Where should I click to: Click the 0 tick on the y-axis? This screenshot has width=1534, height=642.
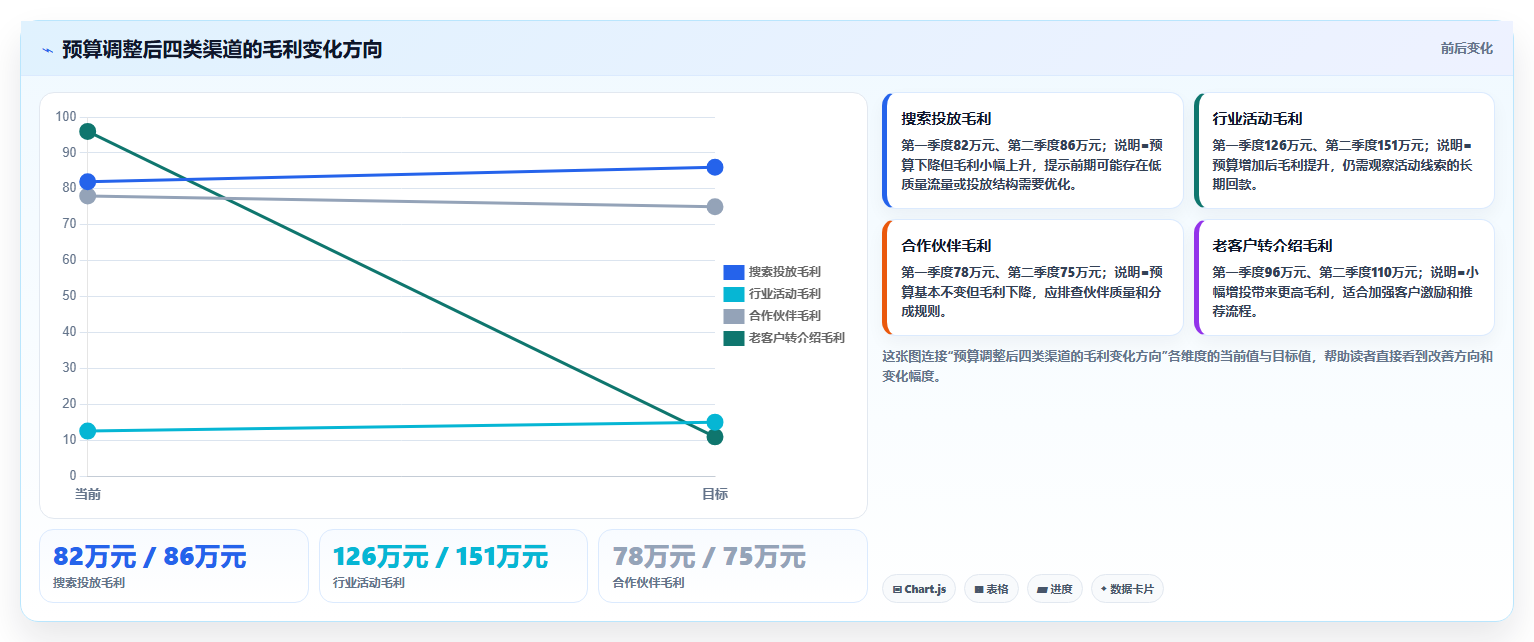[x=73, y=476]
